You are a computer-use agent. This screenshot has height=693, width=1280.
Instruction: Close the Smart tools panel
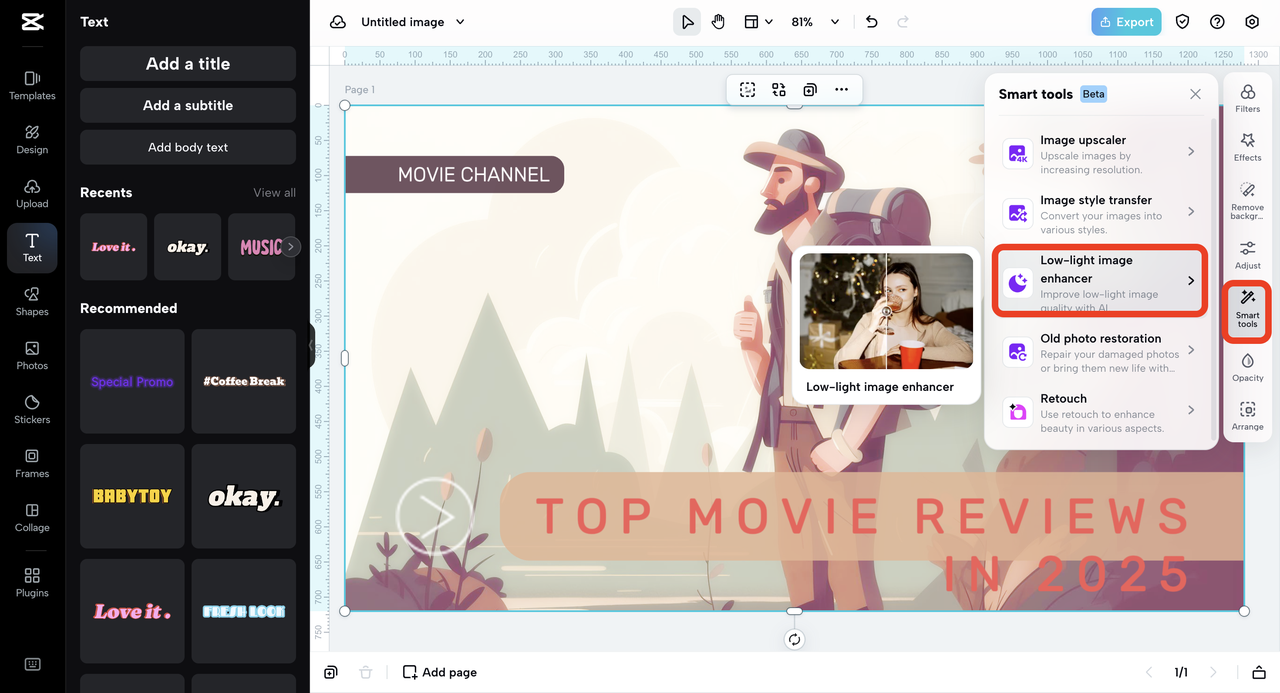coord(1195,94)
